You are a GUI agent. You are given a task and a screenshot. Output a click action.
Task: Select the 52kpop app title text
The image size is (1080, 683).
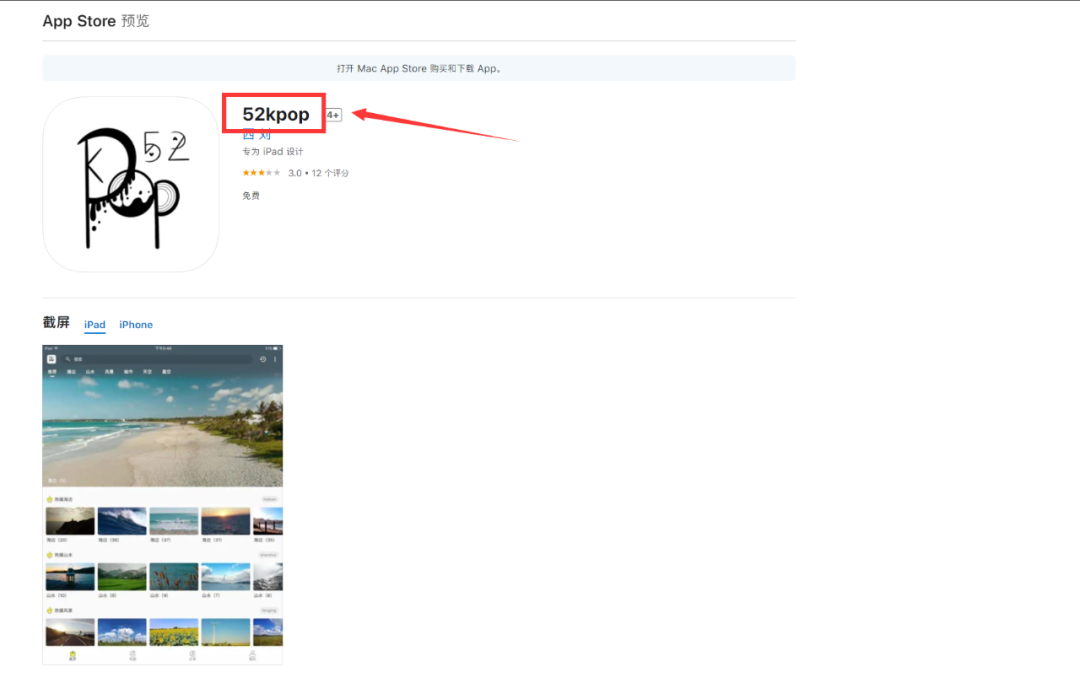276,114
